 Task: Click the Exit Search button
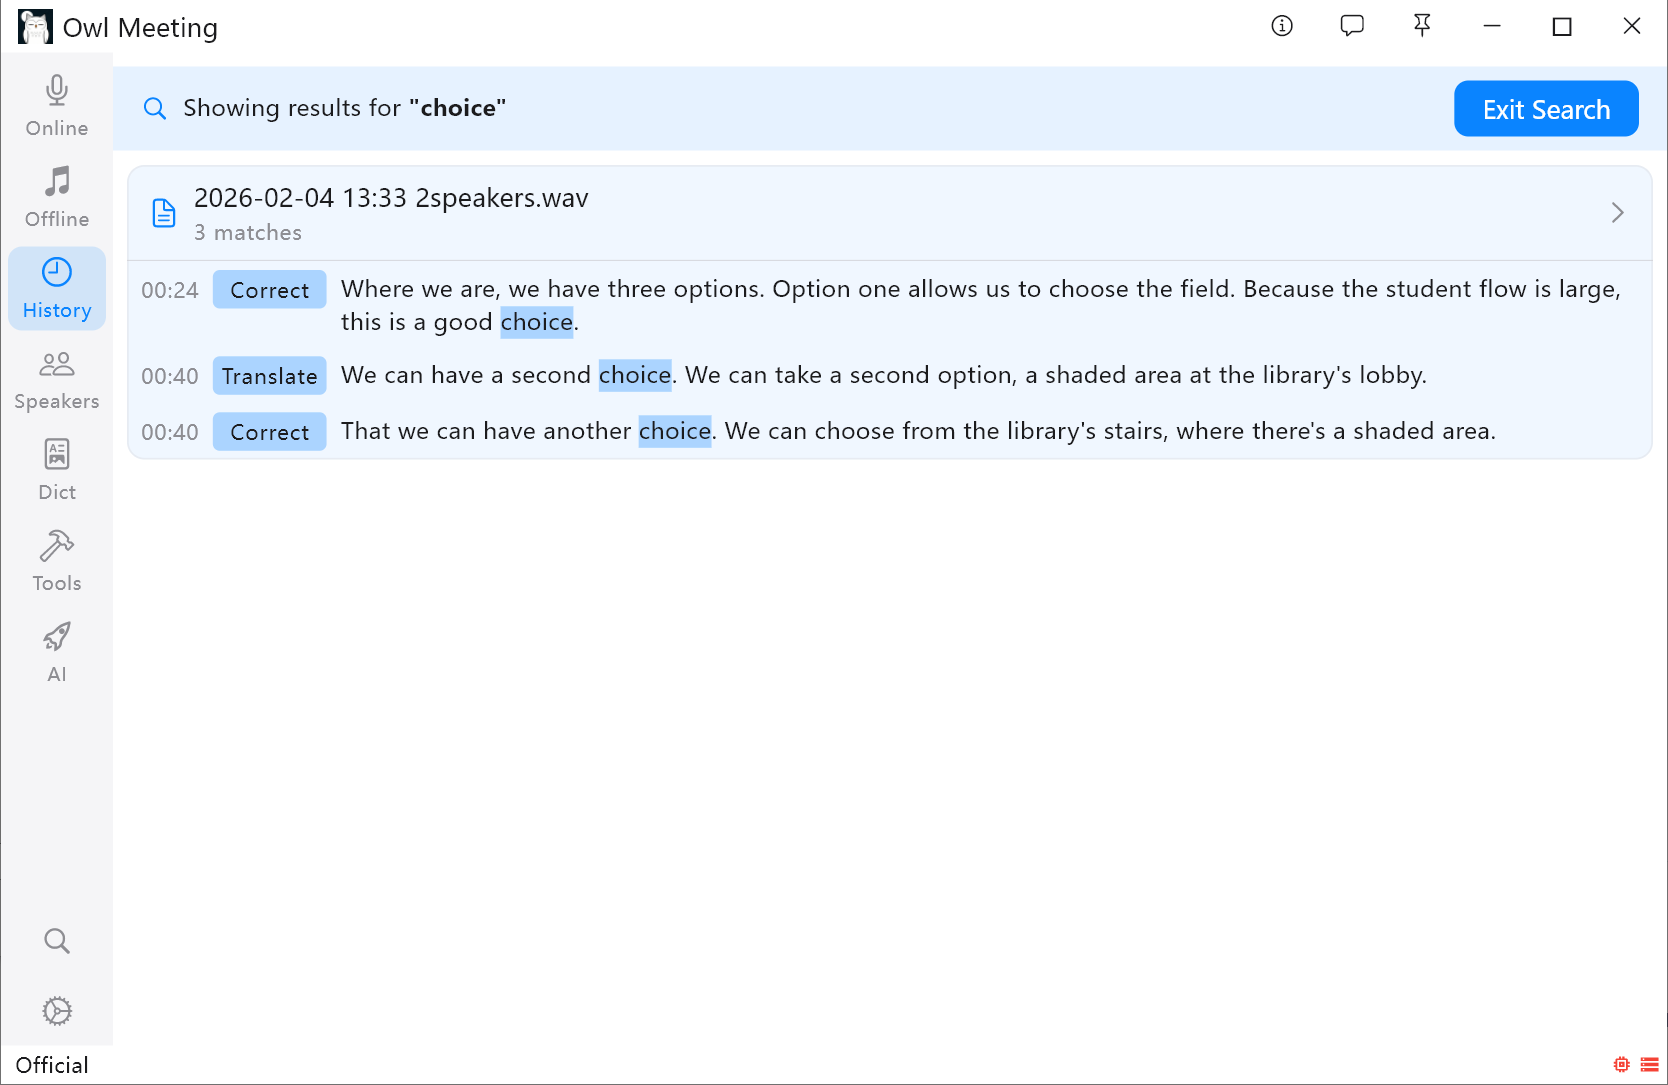click(x=1545, y=108)
